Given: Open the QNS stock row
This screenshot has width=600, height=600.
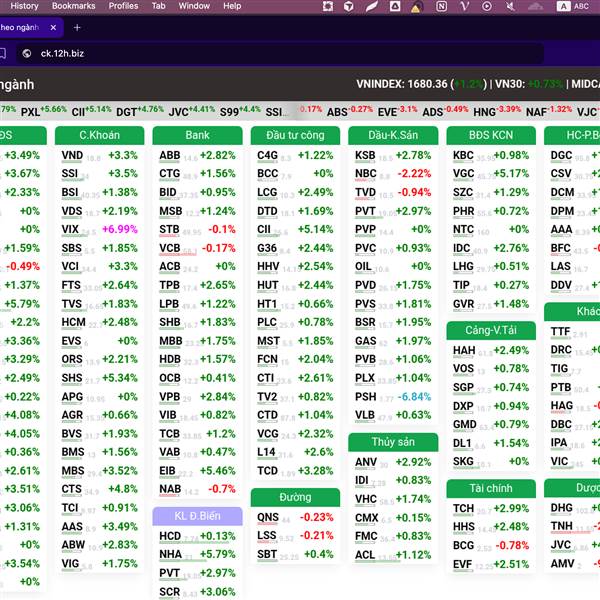Looking at the screenshot, I should 295,517.
